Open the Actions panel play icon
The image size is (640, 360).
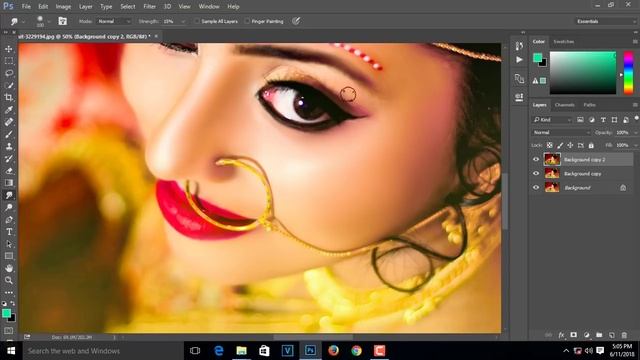519,60
